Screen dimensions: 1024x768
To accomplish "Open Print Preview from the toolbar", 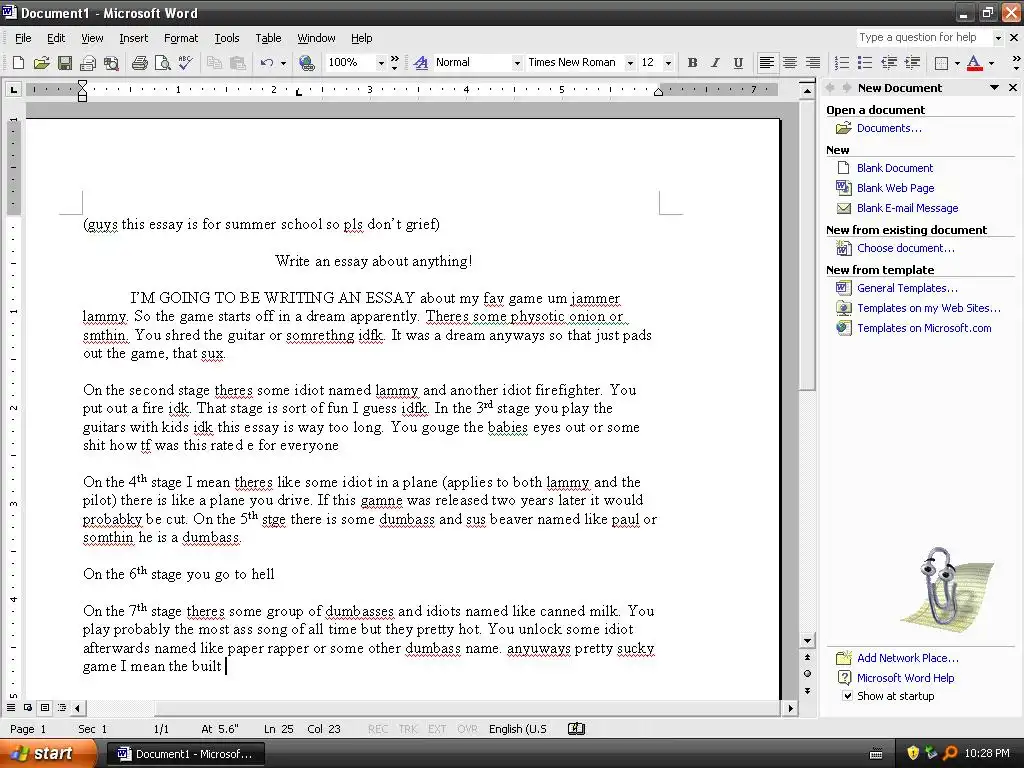I will pos(163,63).
